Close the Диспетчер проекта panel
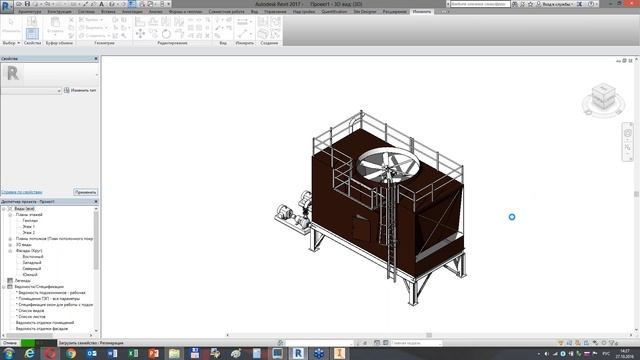 click(x=96, y=202)
